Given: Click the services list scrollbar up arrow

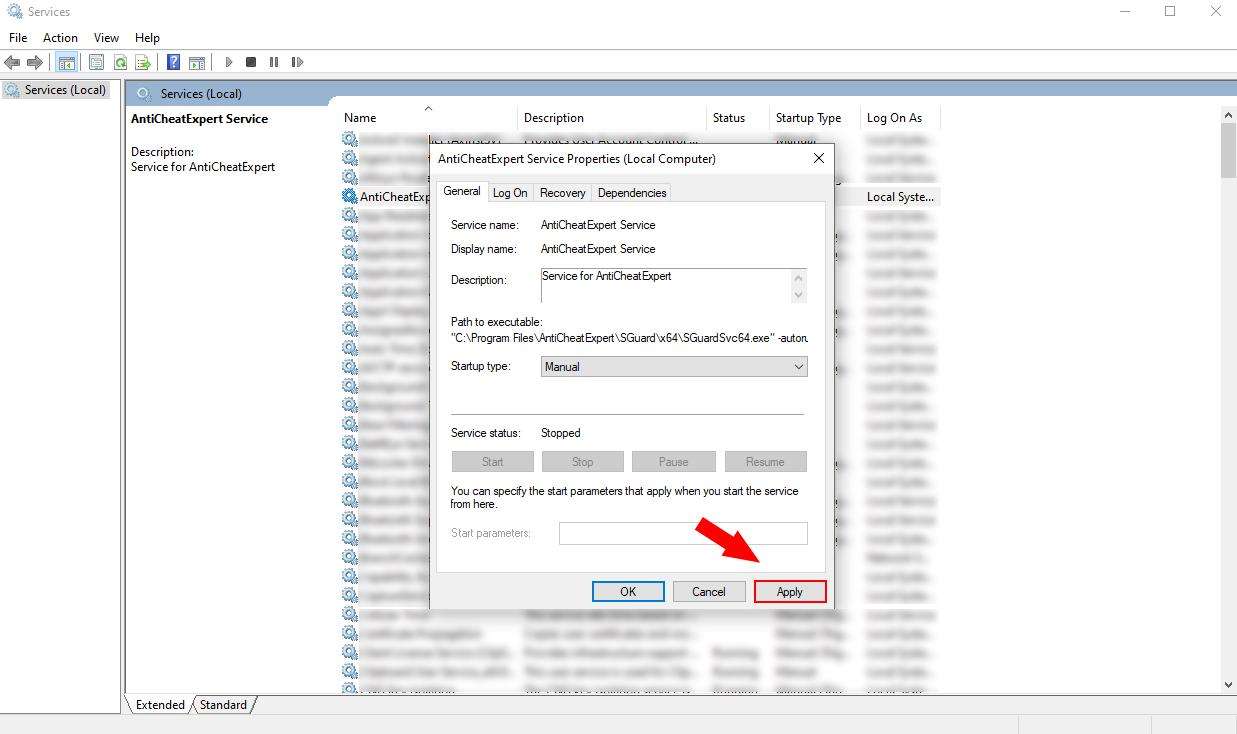Looking at the screenshot, I should pos(1228,115).
